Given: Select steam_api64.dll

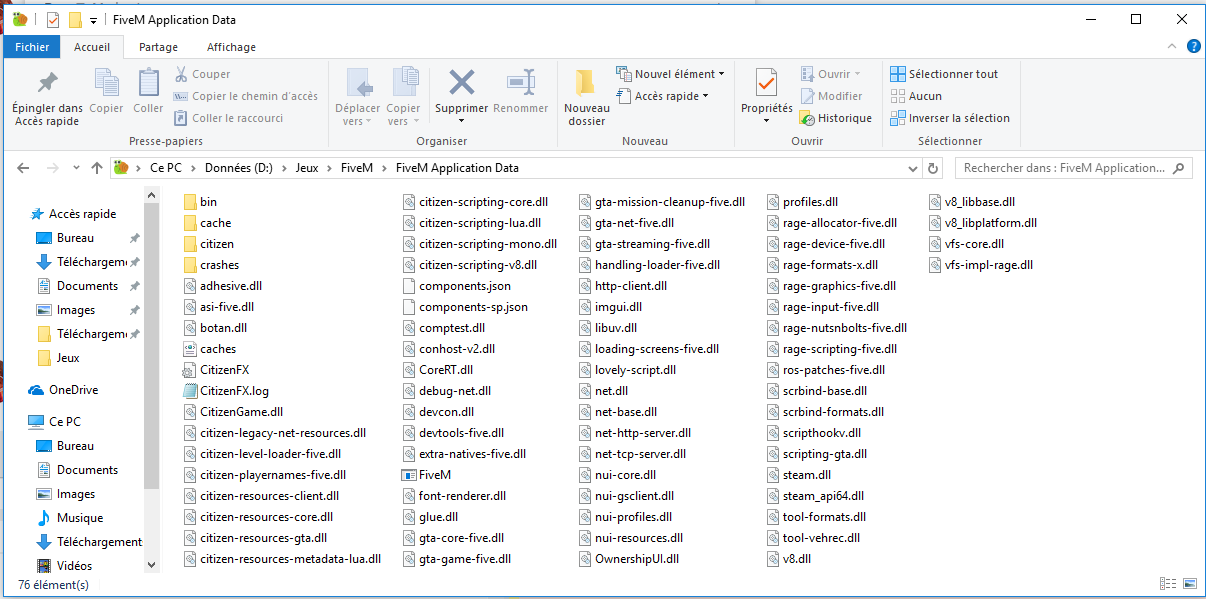Looking at the screenshot, I should [815, 496].
